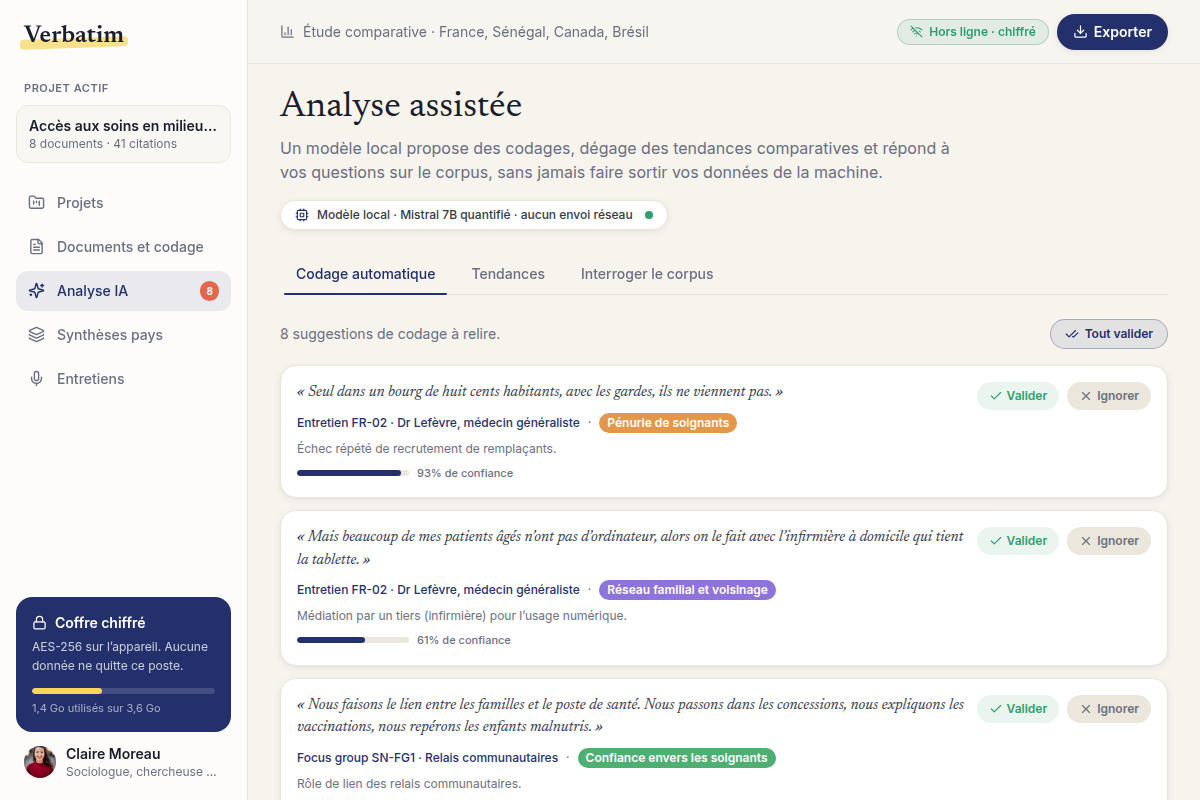The image size is (1200, 800).
Task: Click the storage usage bar in Coffre chiffré
Action: 123,691
